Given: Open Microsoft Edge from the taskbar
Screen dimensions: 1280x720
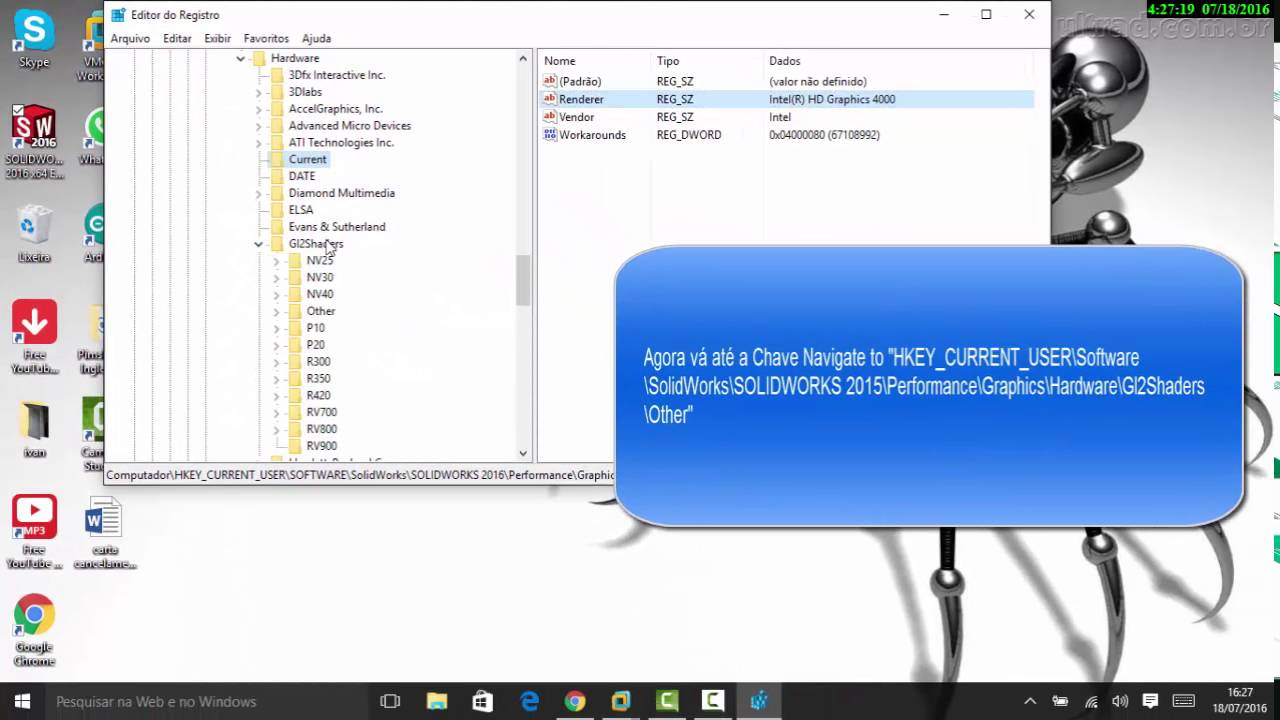Looking at the screenshot, I should coord(529,701).
